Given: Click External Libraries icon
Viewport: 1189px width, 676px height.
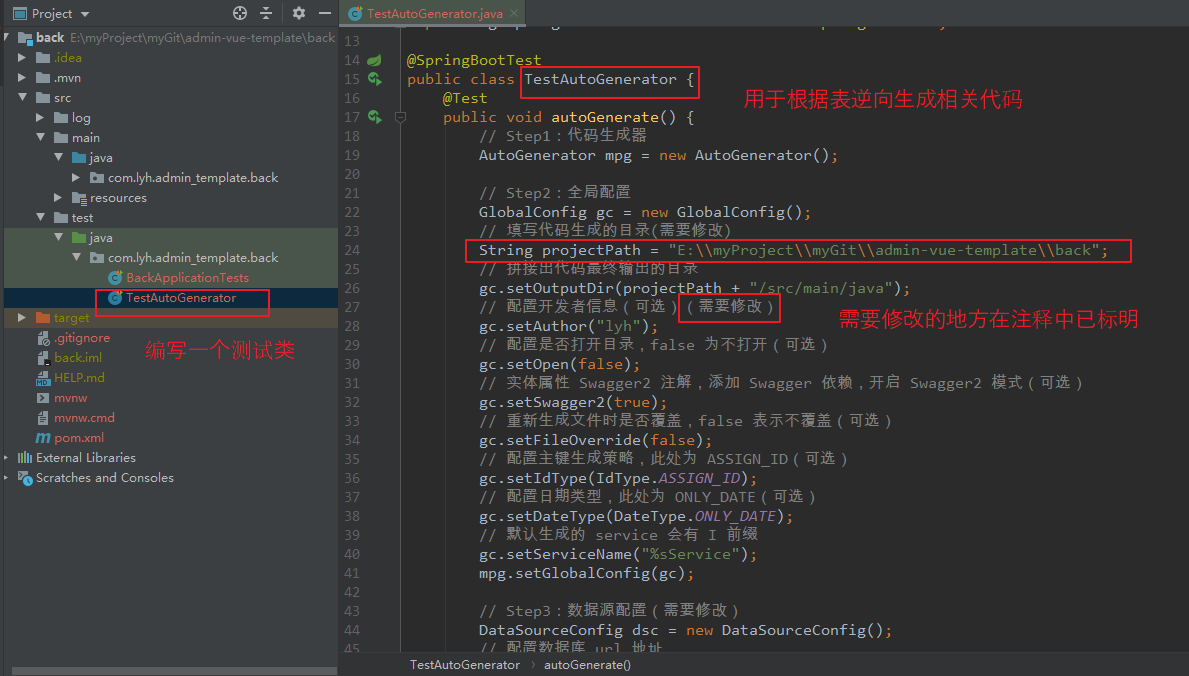Looking at the screenshot, I should pos(25,457).
